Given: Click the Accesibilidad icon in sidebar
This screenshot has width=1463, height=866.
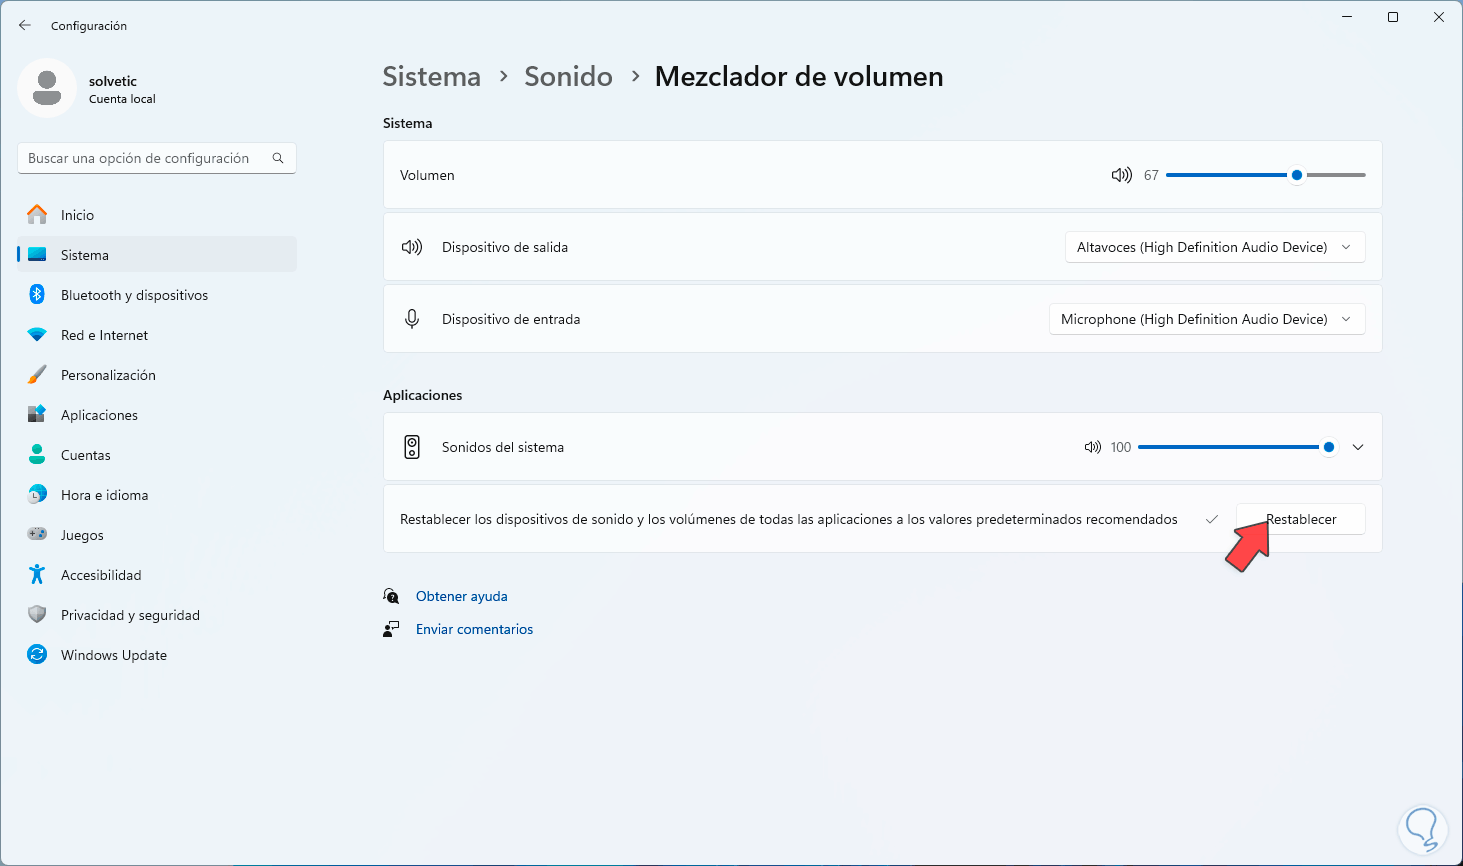Looking at the screenshot, I should (37, 575).
